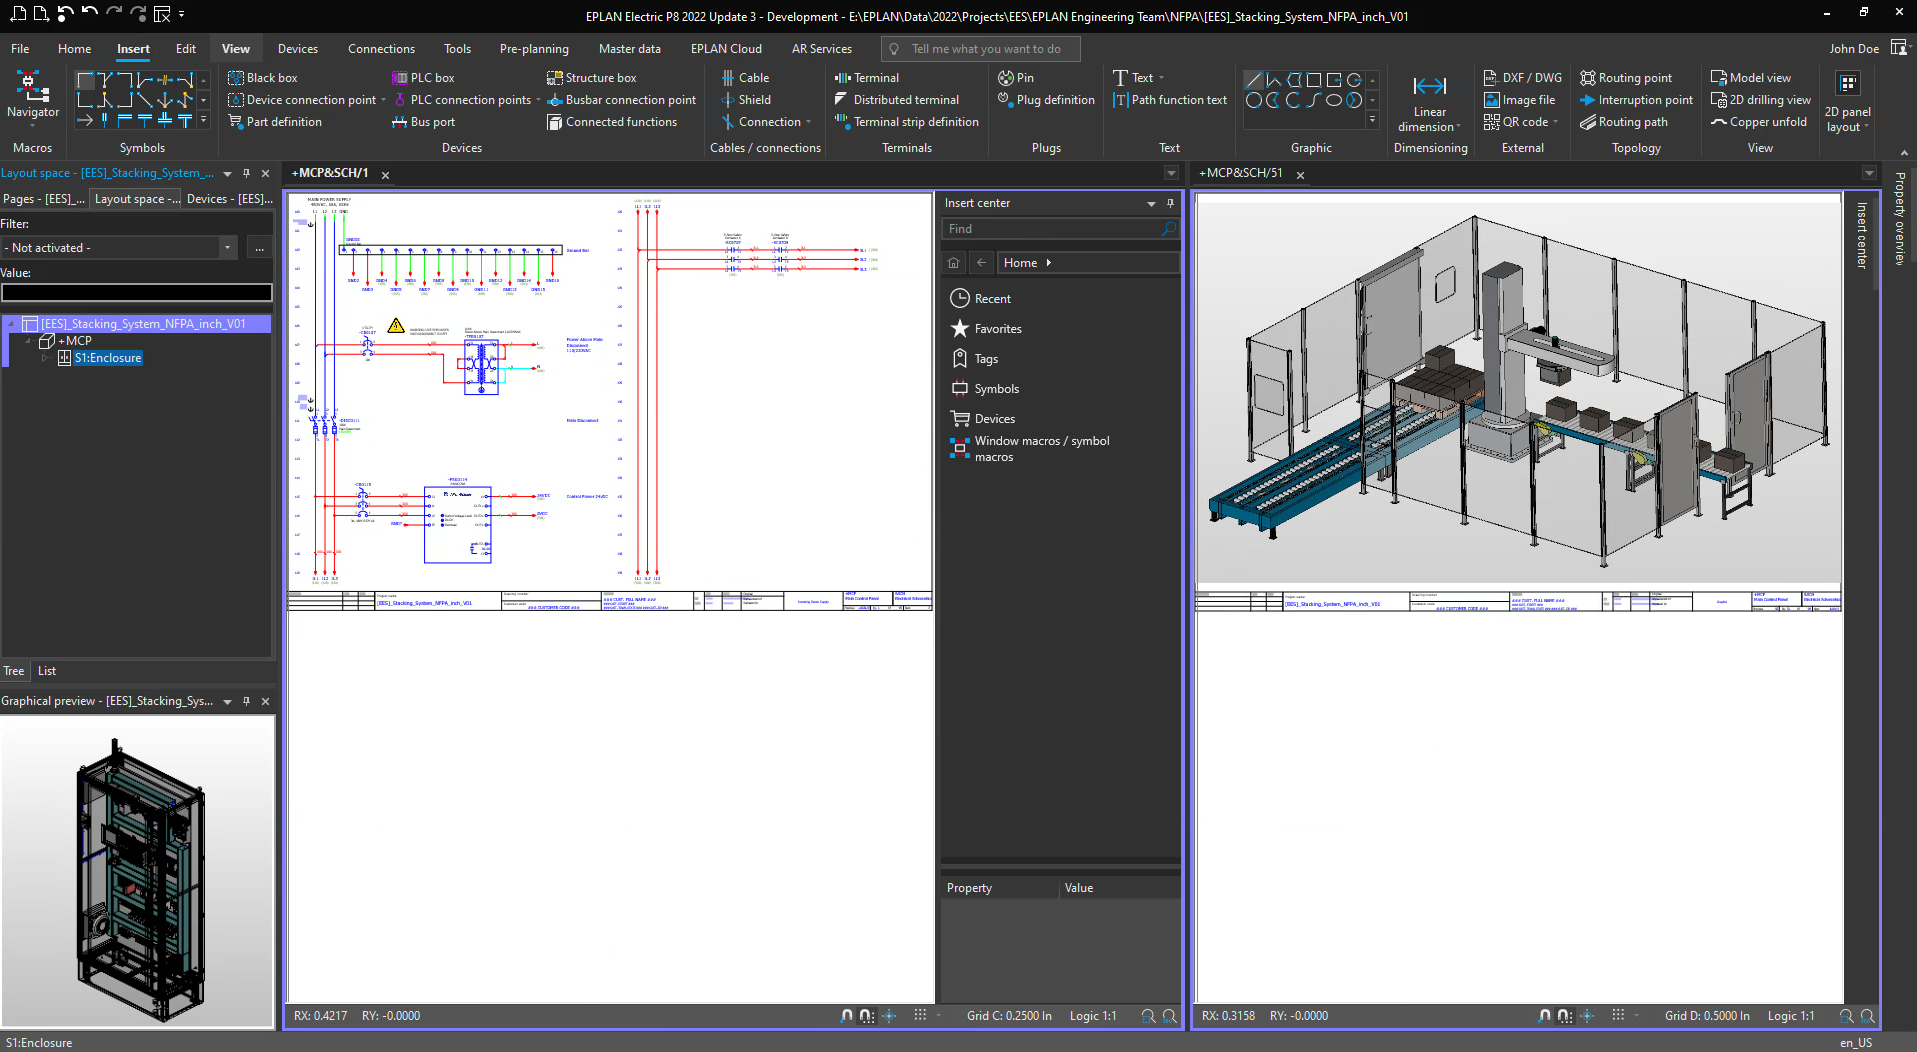This screenshot has width=1917, height=1052.
Task: Collapse the +MCP tree node
Action: pyautogui.click(x=28, y=341)
